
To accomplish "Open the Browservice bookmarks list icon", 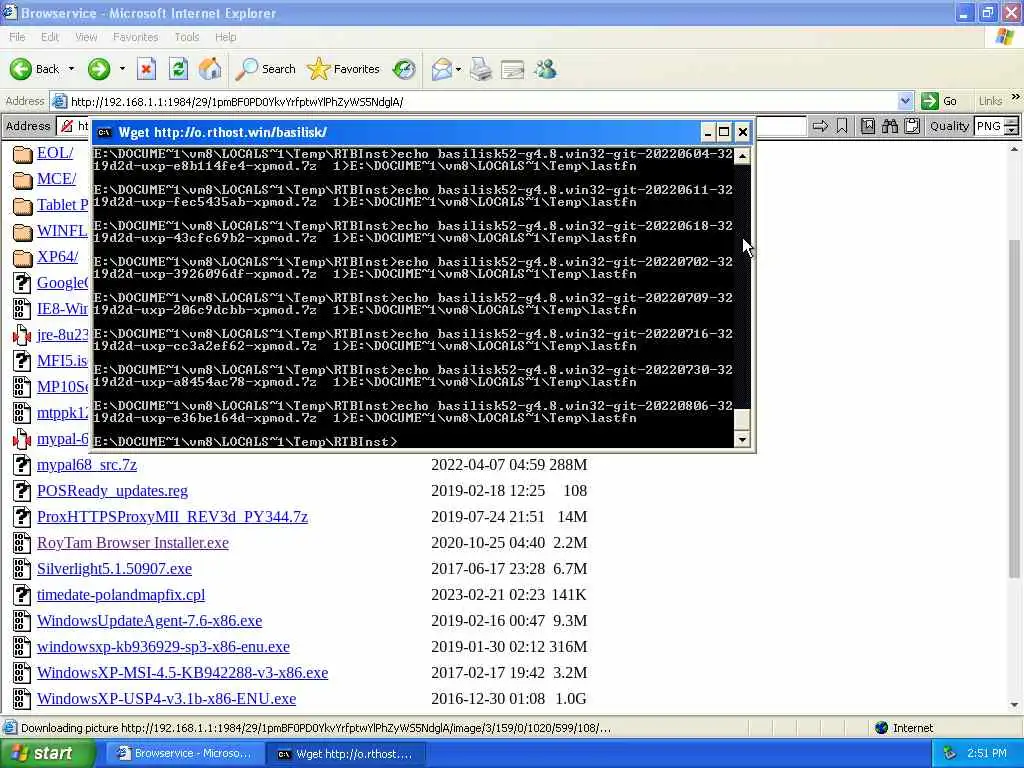I will (x=868, y=126).
